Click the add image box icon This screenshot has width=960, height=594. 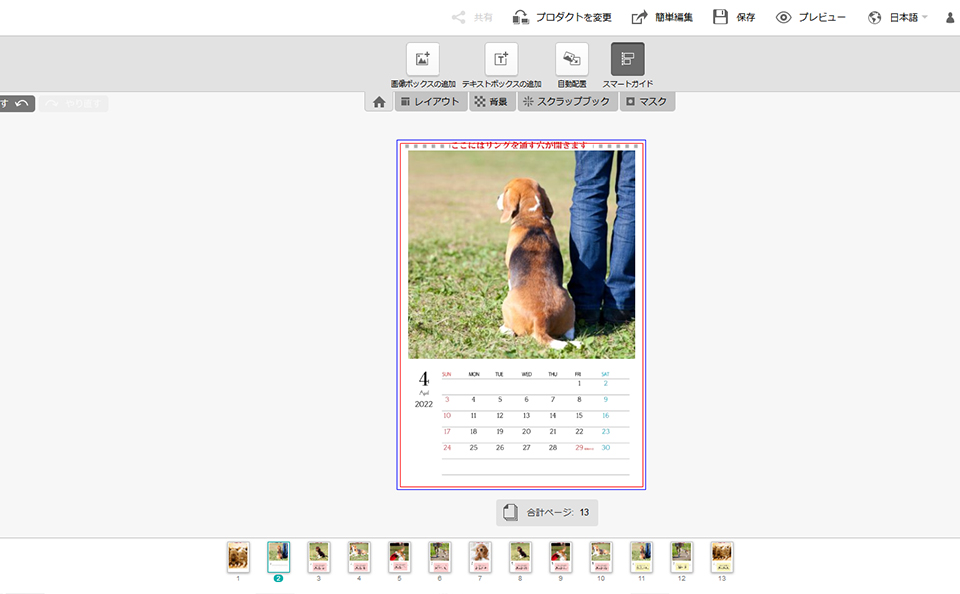tap(422, 59)
